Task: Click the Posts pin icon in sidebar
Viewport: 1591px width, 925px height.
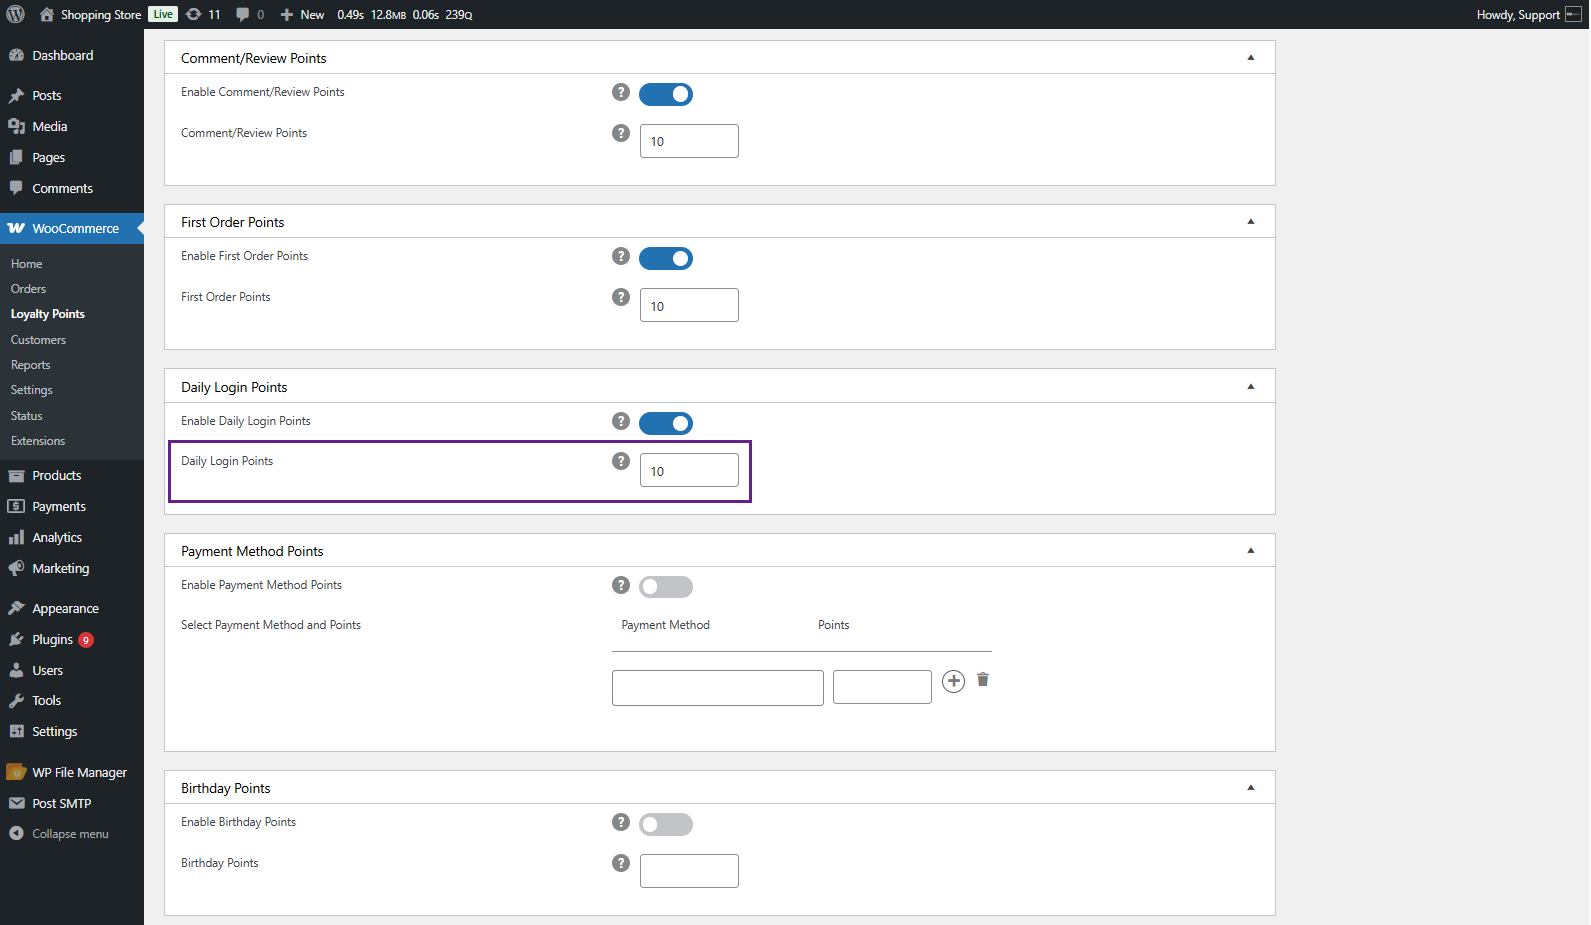Action: click(x=16, y=95)
